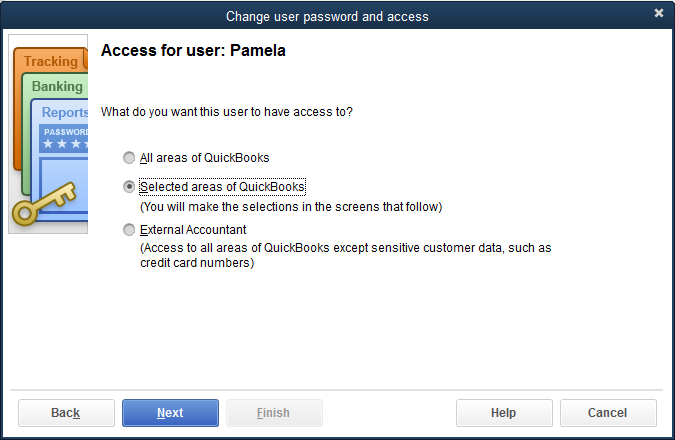The image size is (675, 440).
Task: Click the 'Change user password and access' title bar
Action: 327,16
